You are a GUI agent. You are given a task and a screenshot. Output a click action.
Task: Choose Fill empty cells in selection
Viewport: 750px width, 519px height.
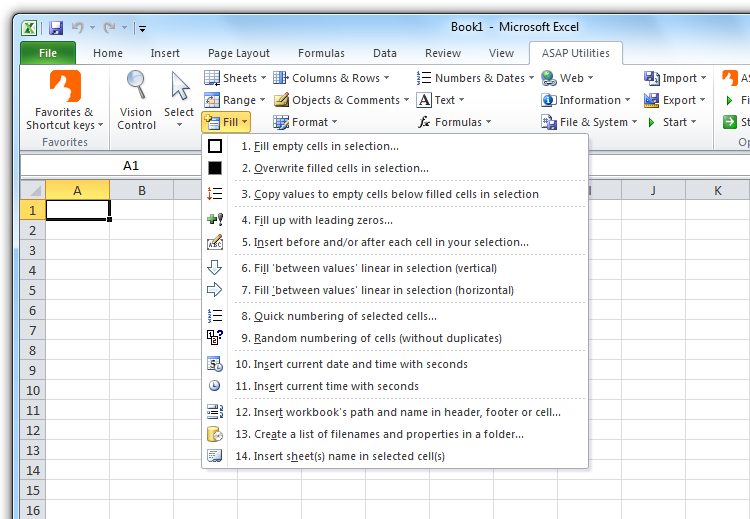click(x=395, y=146)
